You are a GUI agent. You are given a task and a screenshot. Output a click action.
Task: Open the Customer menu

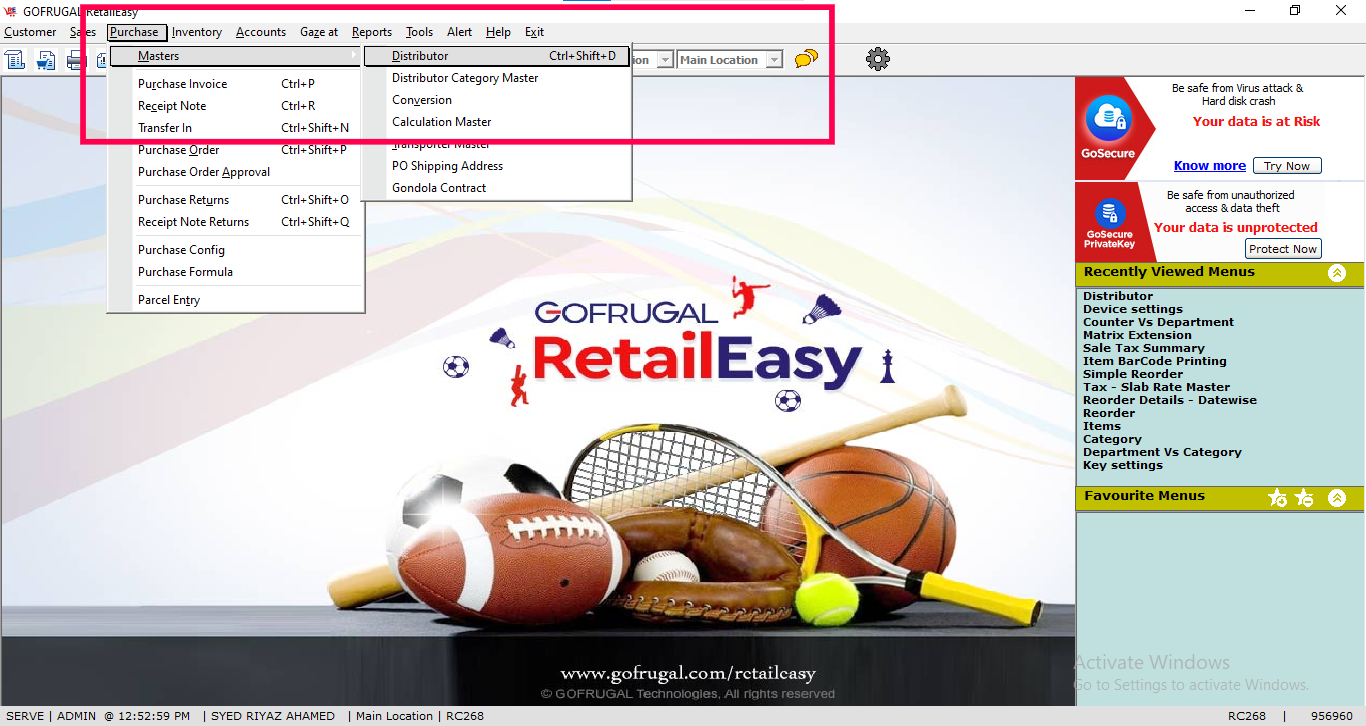[30, 32]
